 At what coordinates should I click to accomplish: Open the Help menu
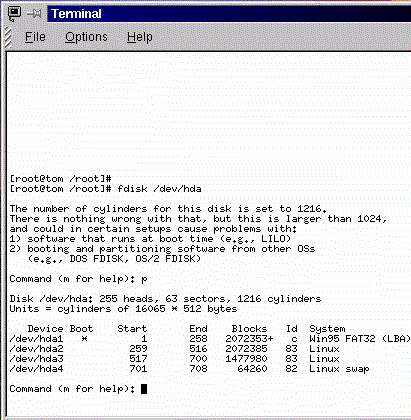[140, 37]
